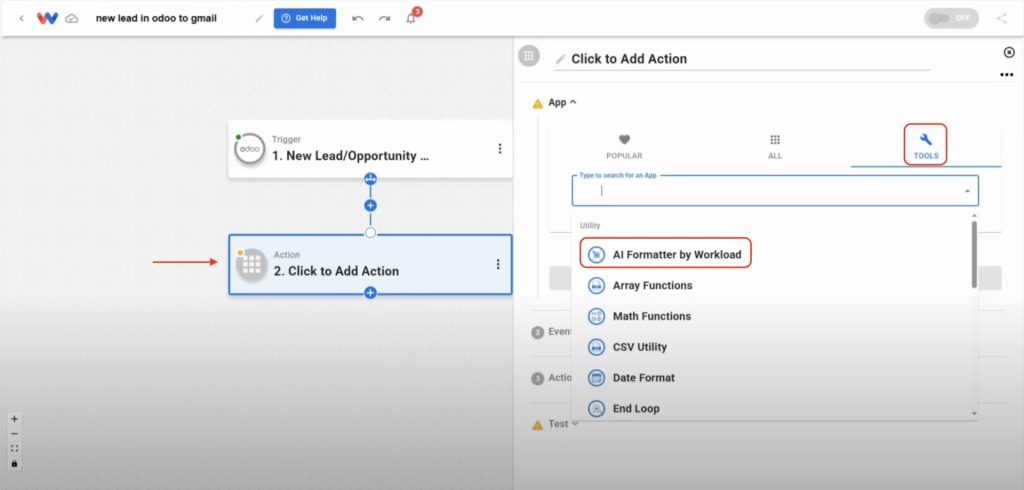Add step with plus below action node
The width and height of the screenshot is (1024, 490).
point(370,293)
